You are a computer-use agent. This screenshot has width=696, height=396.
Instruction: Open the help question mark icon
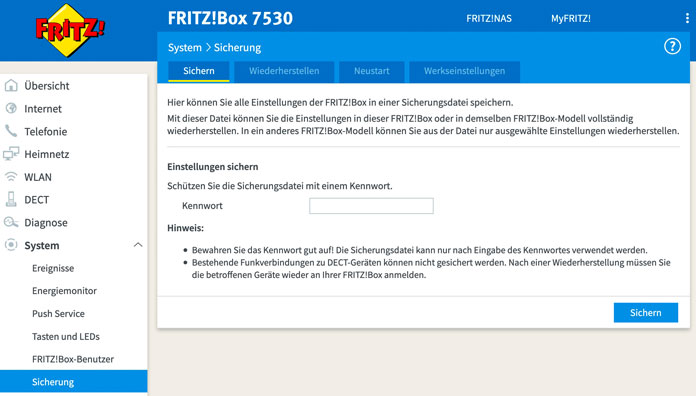click(672, 46)
